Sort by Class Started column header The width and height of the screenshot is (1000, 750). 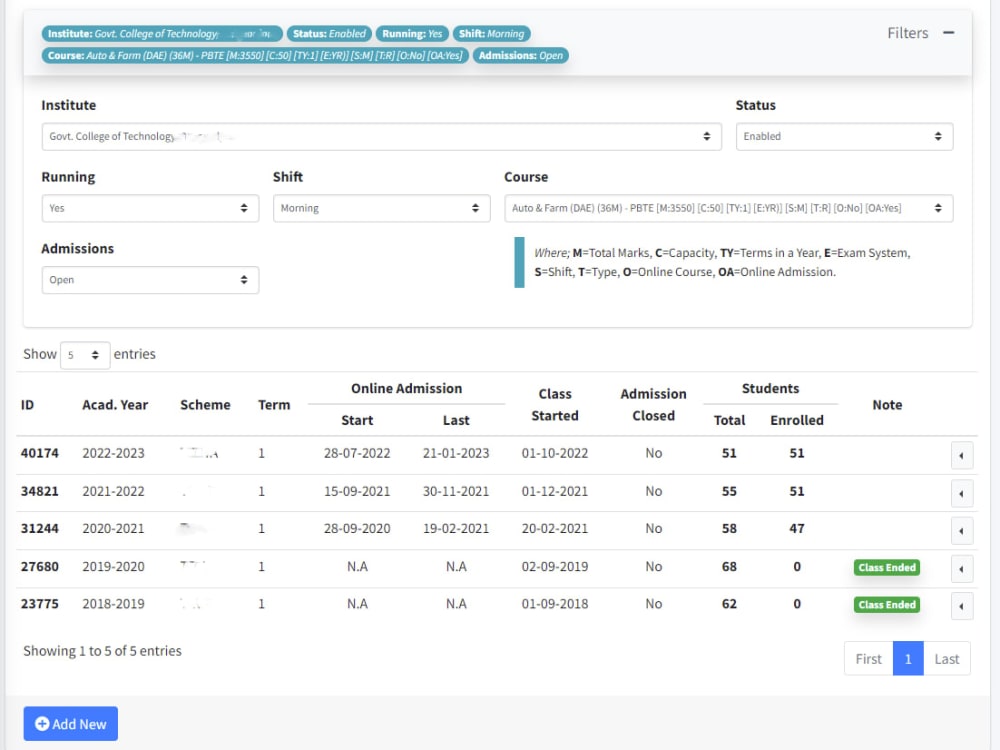pos(555,405)
